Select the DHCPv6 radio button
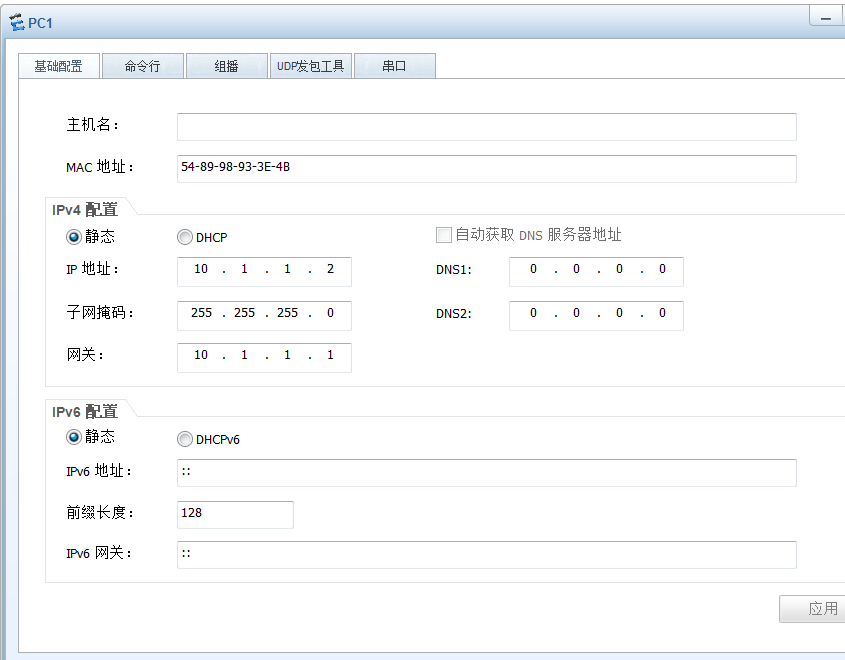Image resolution: width=845 pixels, height=660 pixels. coord(185,439)
